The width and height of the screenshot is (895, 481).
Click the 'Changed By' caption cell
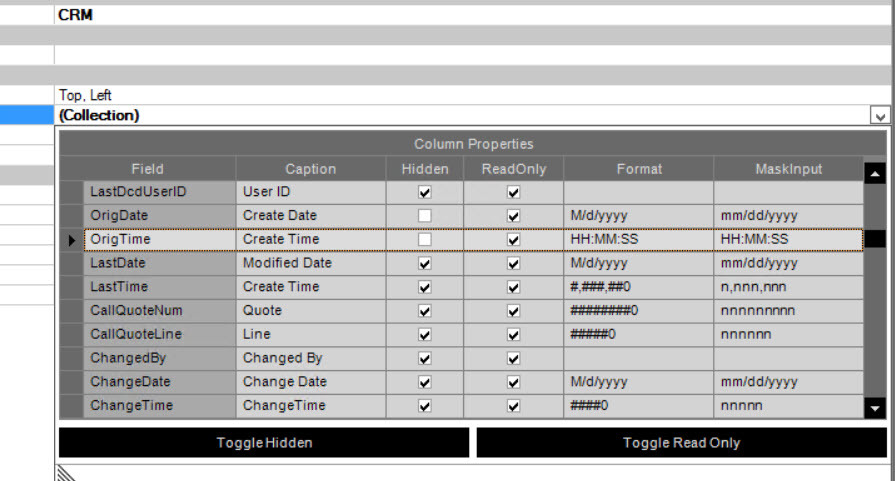click(x=311, y=358)
